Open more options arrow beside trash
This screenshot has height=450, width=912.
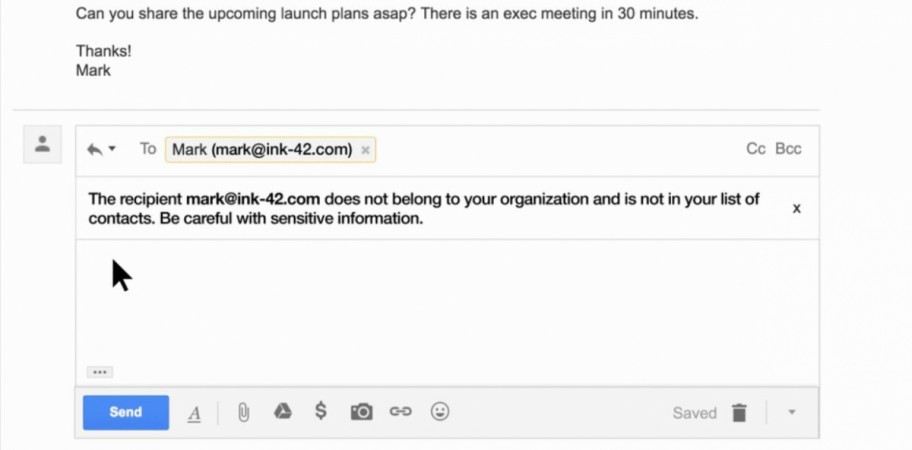point(791,412)
